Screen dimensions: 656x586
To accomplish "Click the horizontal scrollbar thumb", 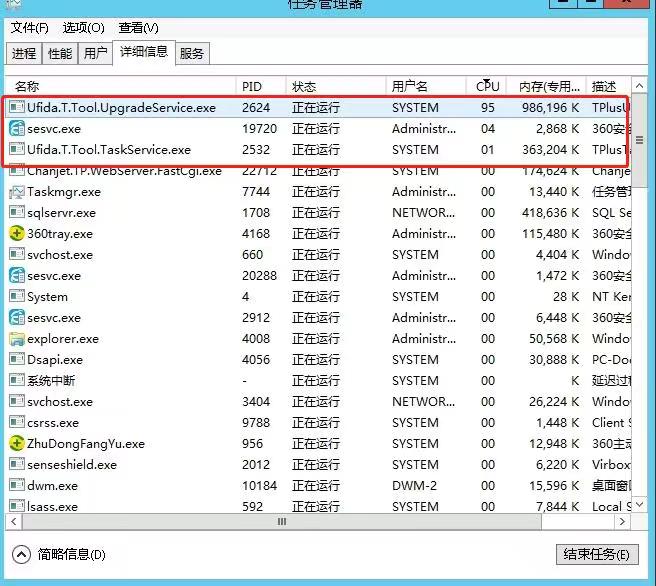I will pyautogui.click(x=282, y=522).
